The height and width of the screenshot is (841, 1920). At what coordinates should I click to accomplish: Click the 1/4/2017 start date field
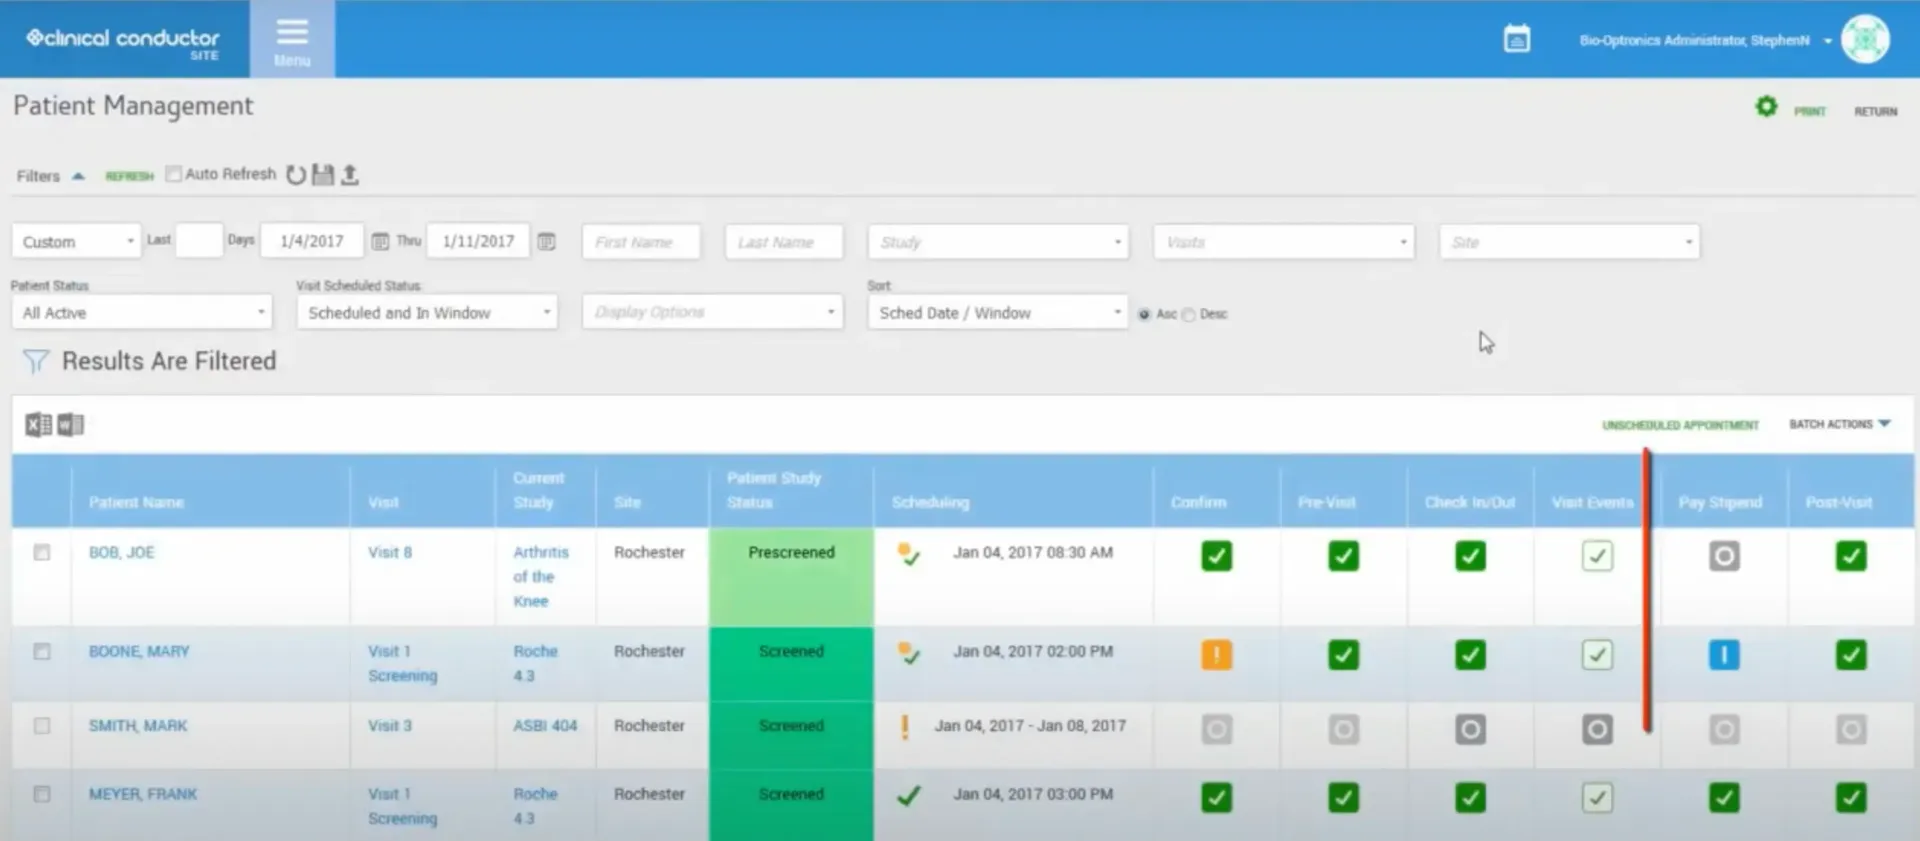click(312, 241)
